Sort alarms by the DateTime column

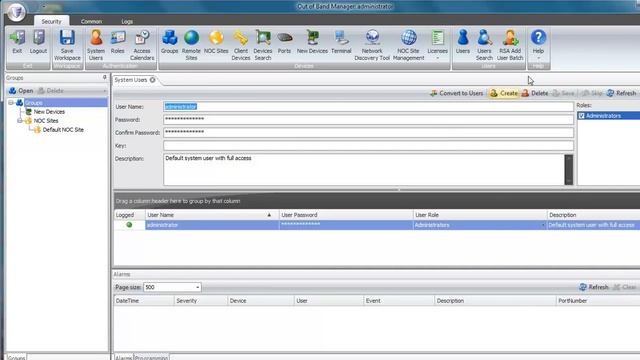144,301
